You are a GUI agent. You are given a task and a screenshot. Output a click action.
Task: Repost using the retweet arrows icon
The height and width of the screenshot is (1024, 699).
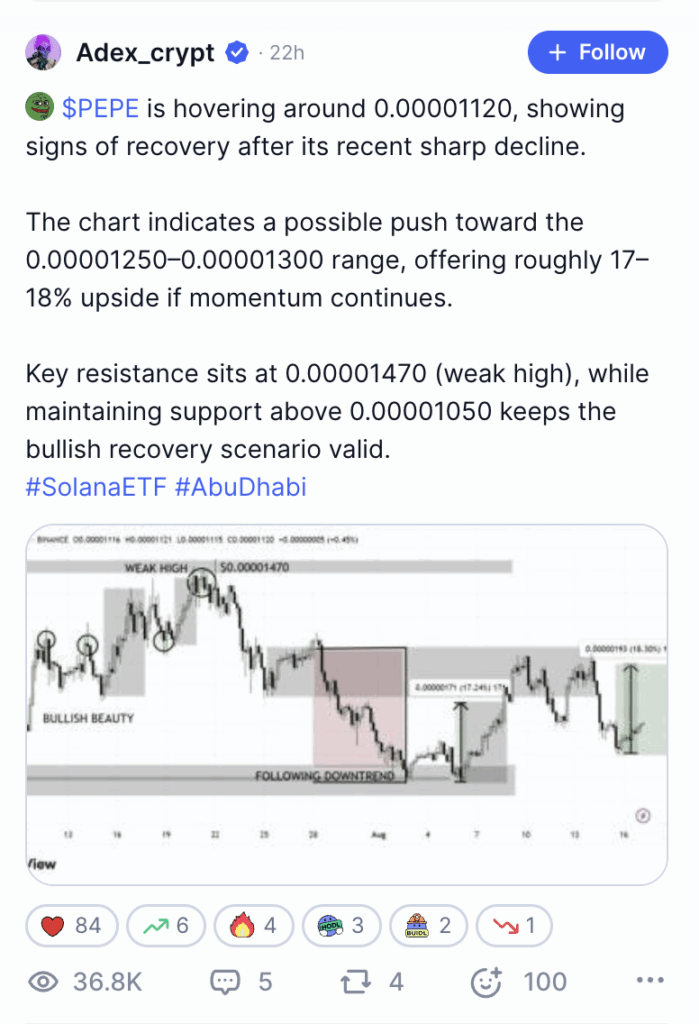tap(355, 982)
